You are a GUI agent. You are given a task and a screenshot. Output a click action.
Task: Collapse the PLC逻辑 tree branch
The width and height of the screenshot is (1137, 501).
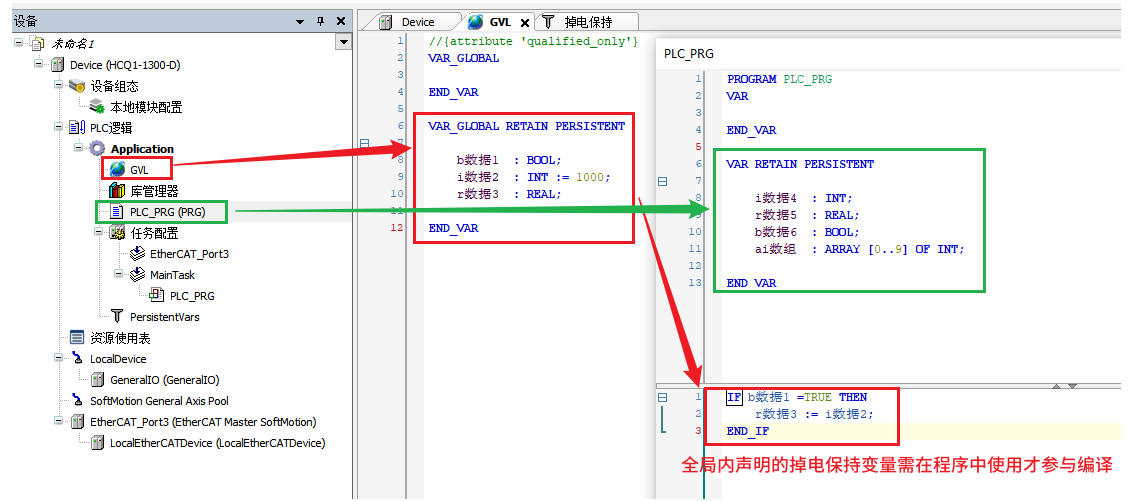coord(59,128)
